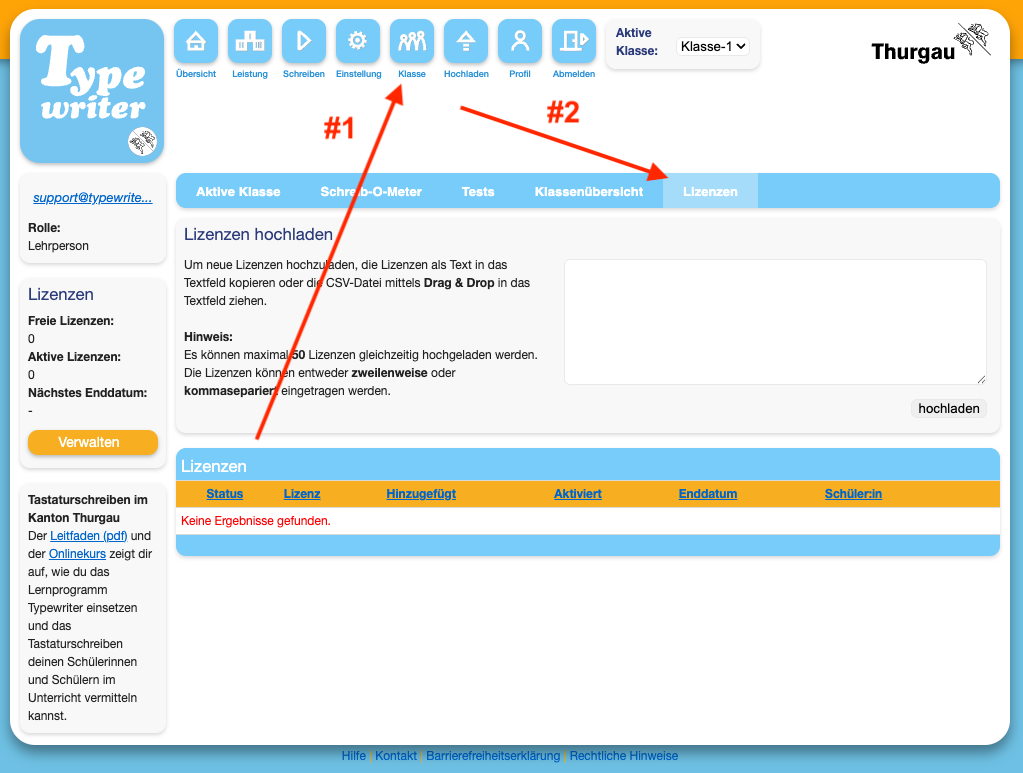The height and width of the screenshot is (773, 1023).
Task: Switch to the Aktive Klasse tab
Action: coord(238,192)
